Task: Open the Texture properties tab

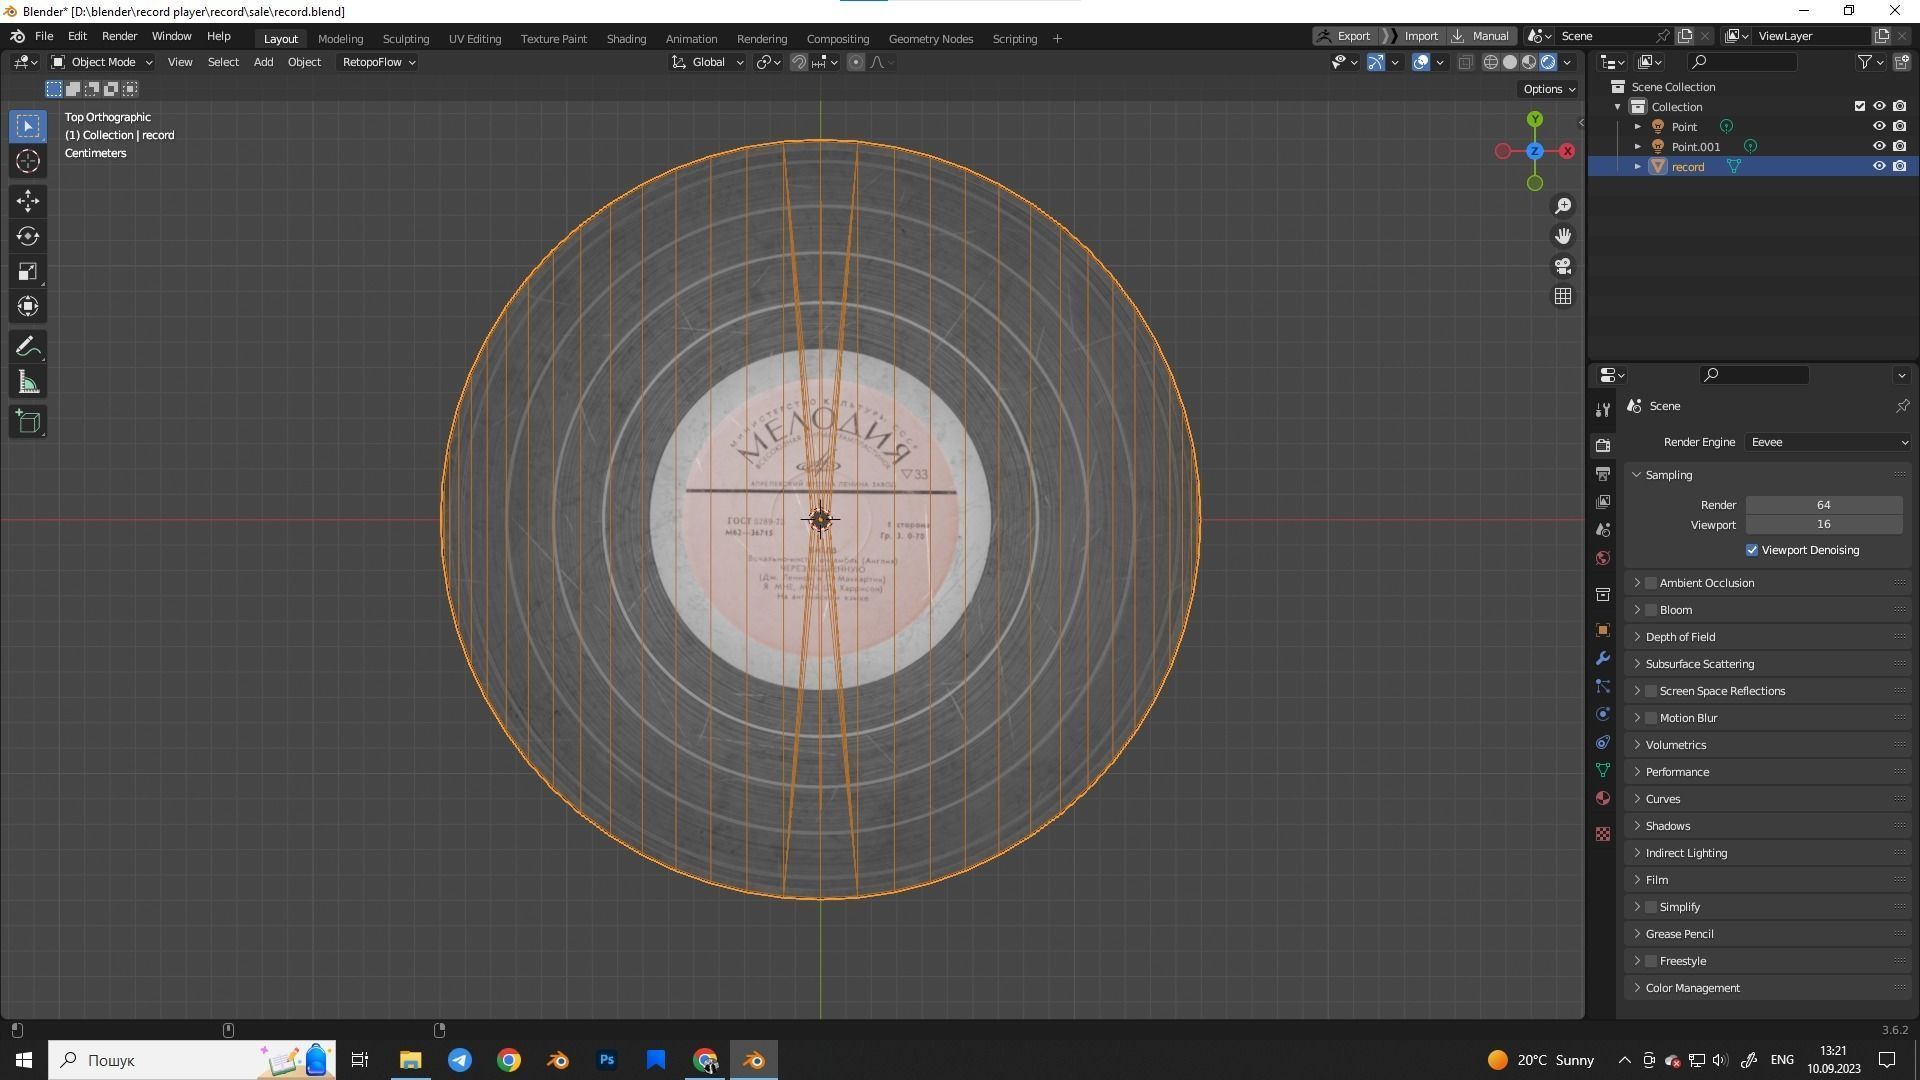Action: click(1603, 834)
